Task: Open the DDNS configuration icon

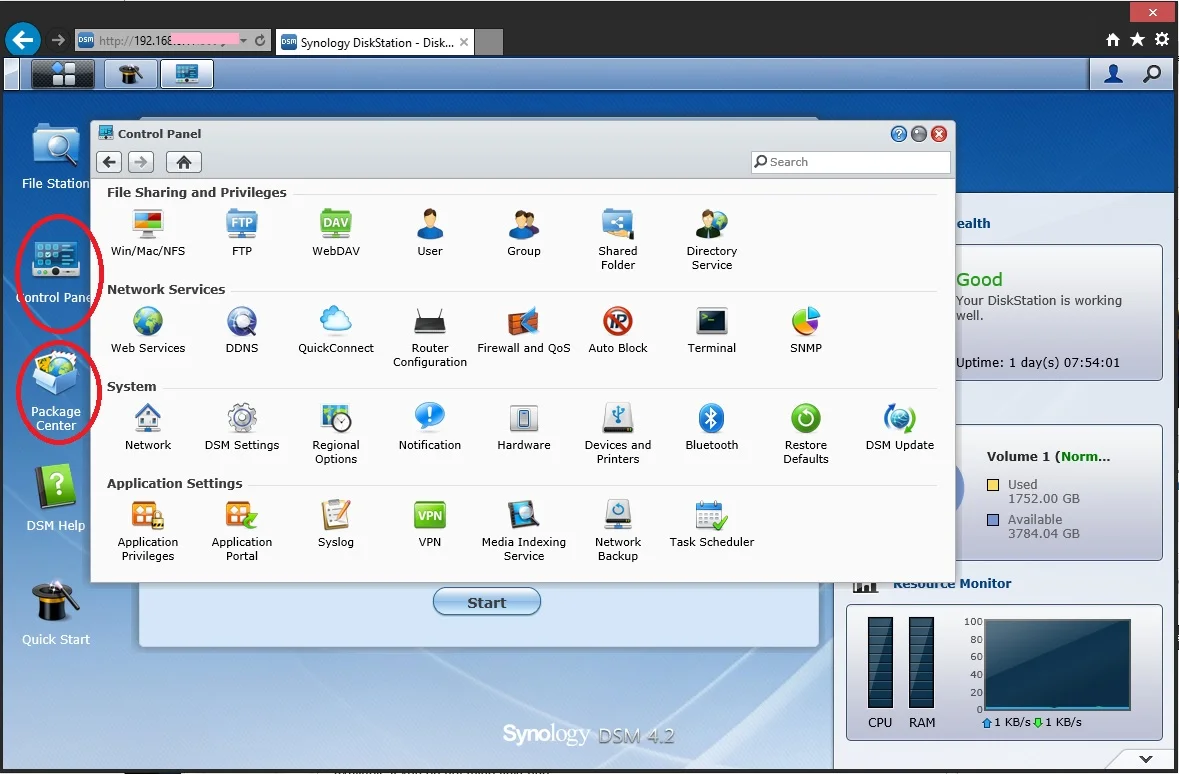Action: coord(241,329)
